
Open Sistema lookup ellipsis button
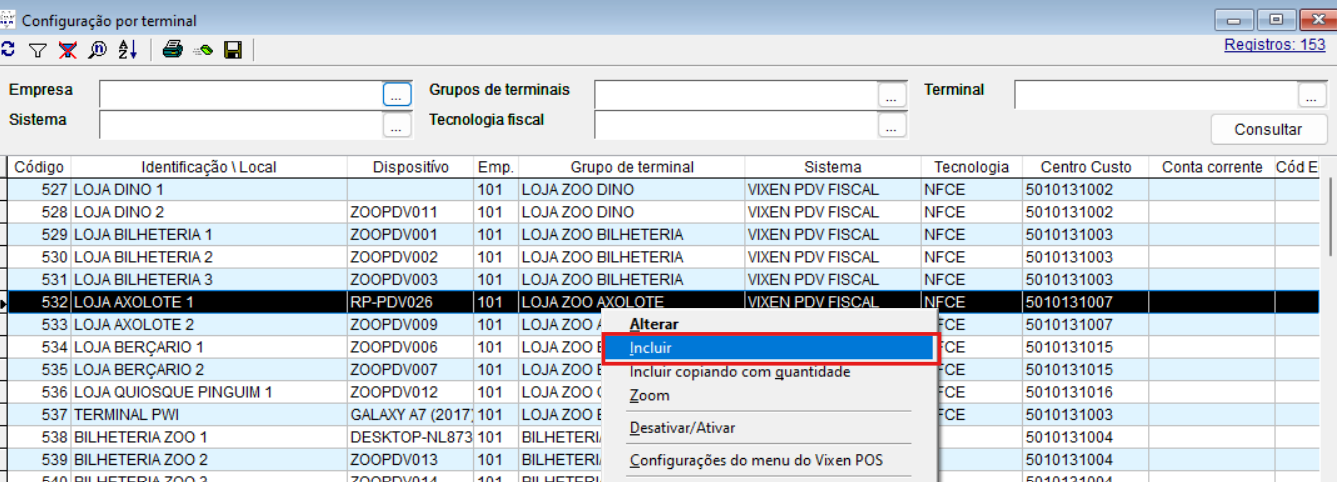point(397,125)
